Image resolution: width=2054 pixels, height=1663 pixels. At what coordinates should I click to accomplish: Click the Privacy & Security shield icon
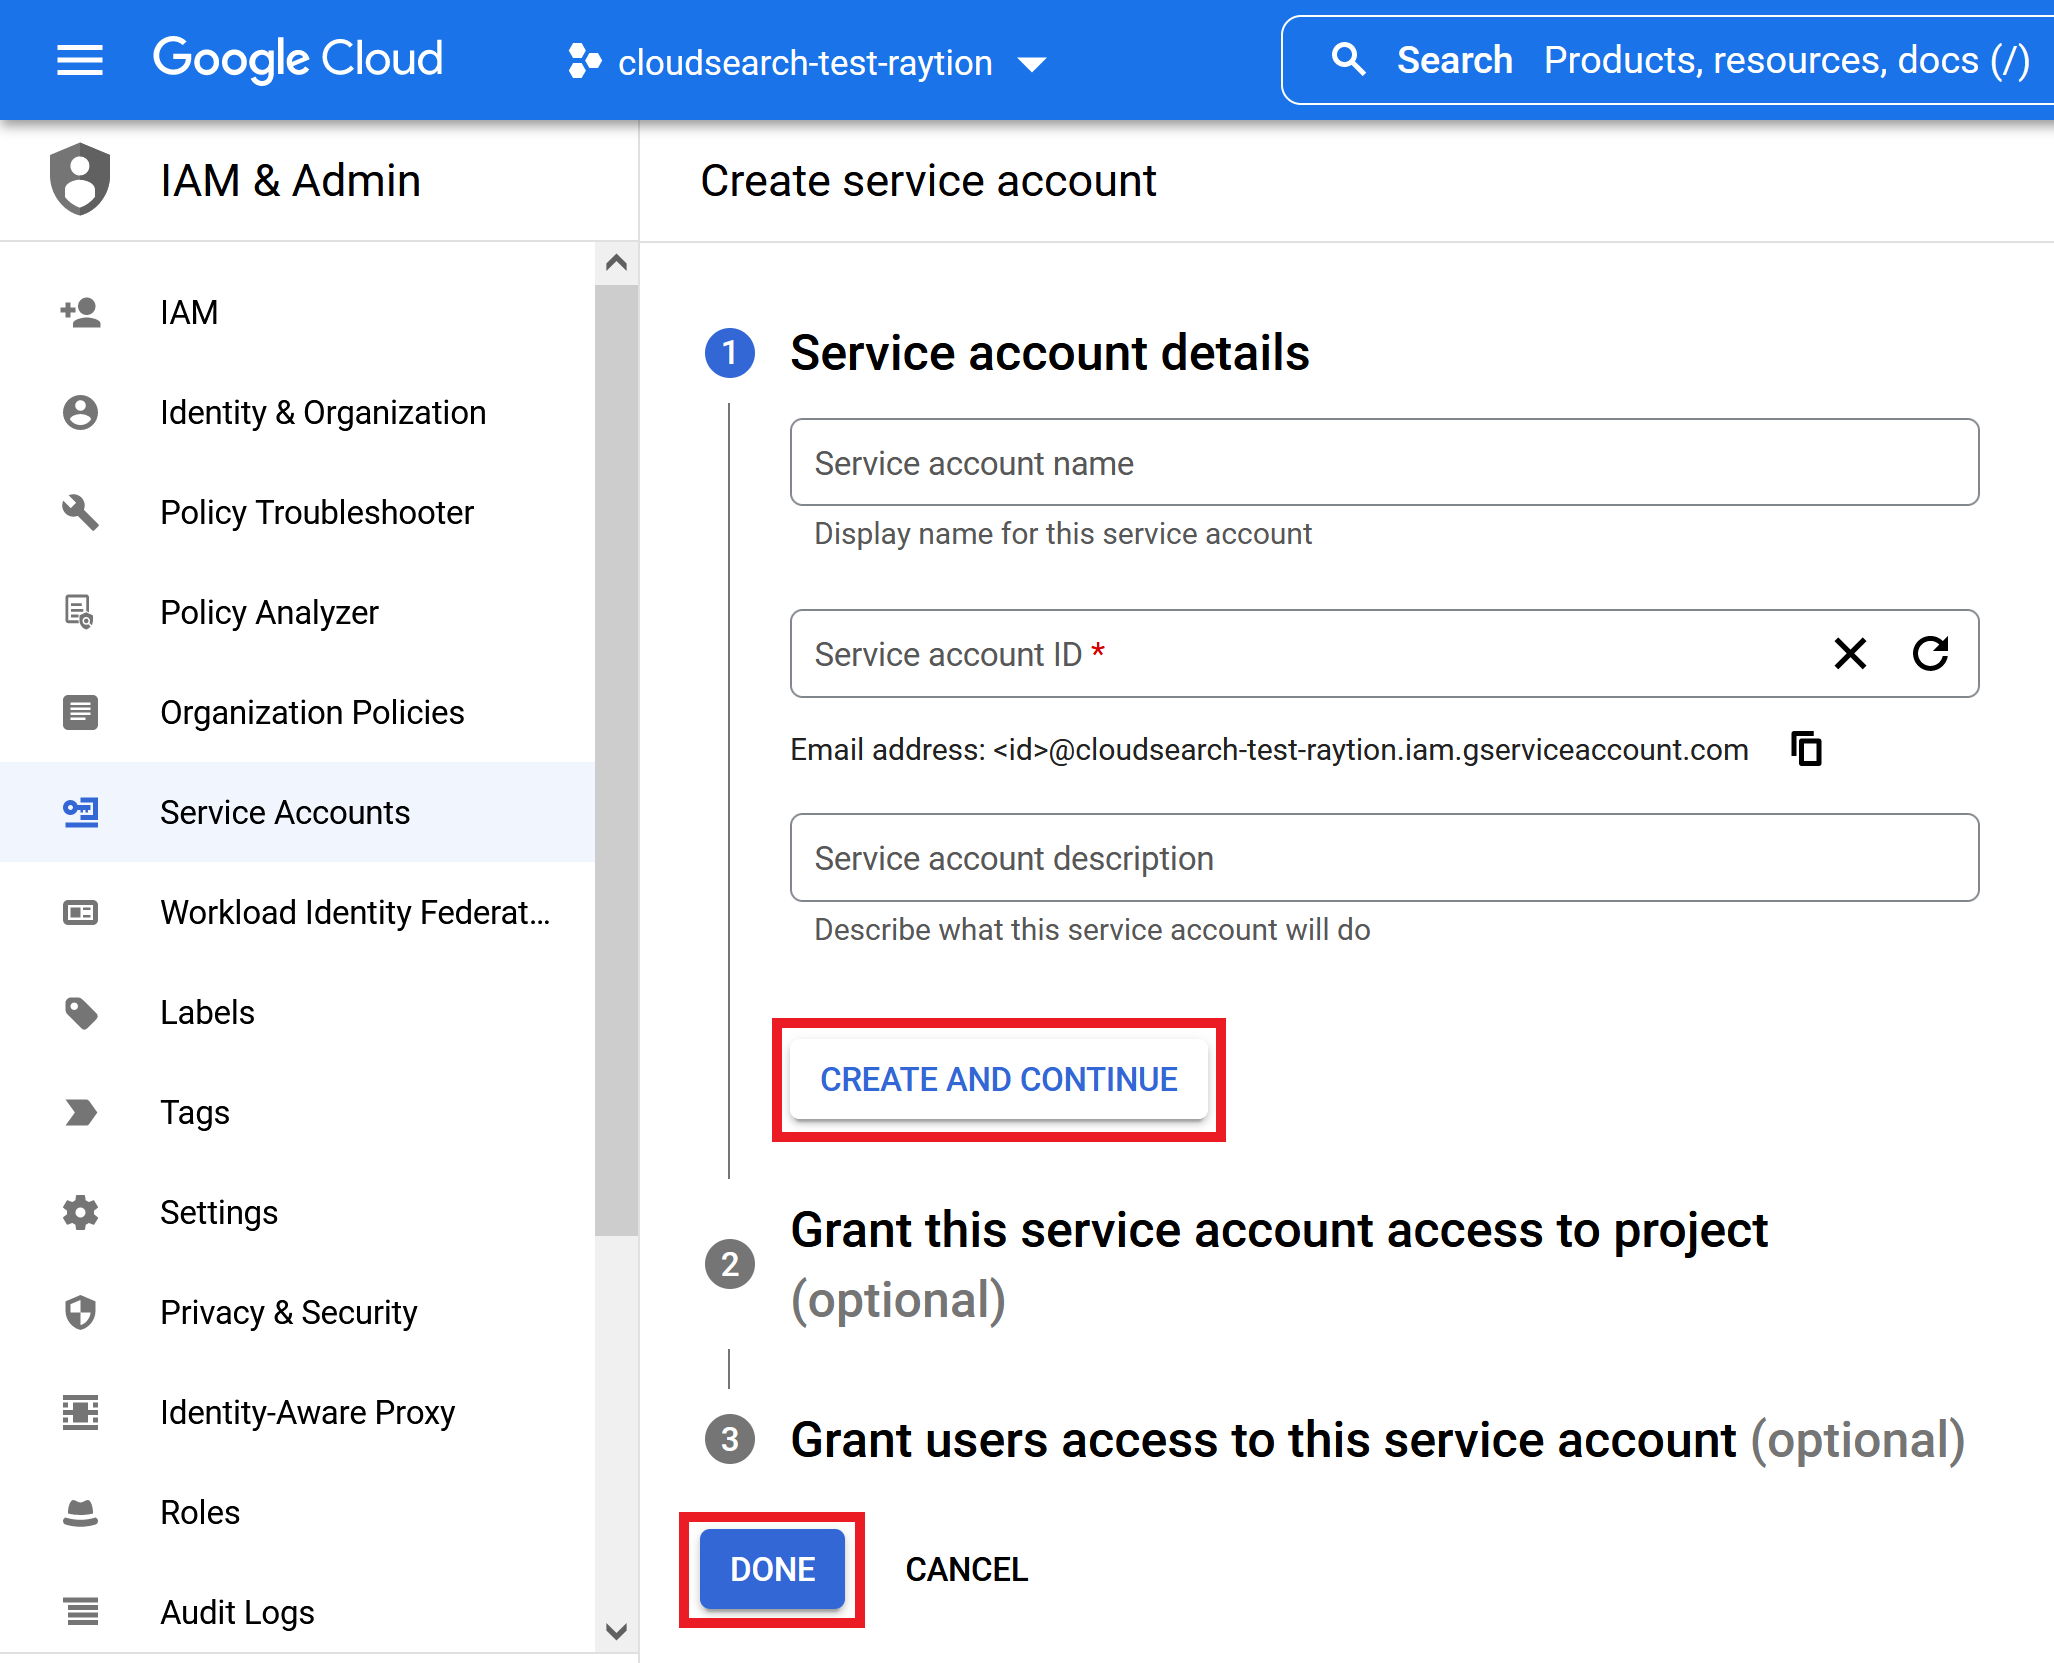point(80,1312)
